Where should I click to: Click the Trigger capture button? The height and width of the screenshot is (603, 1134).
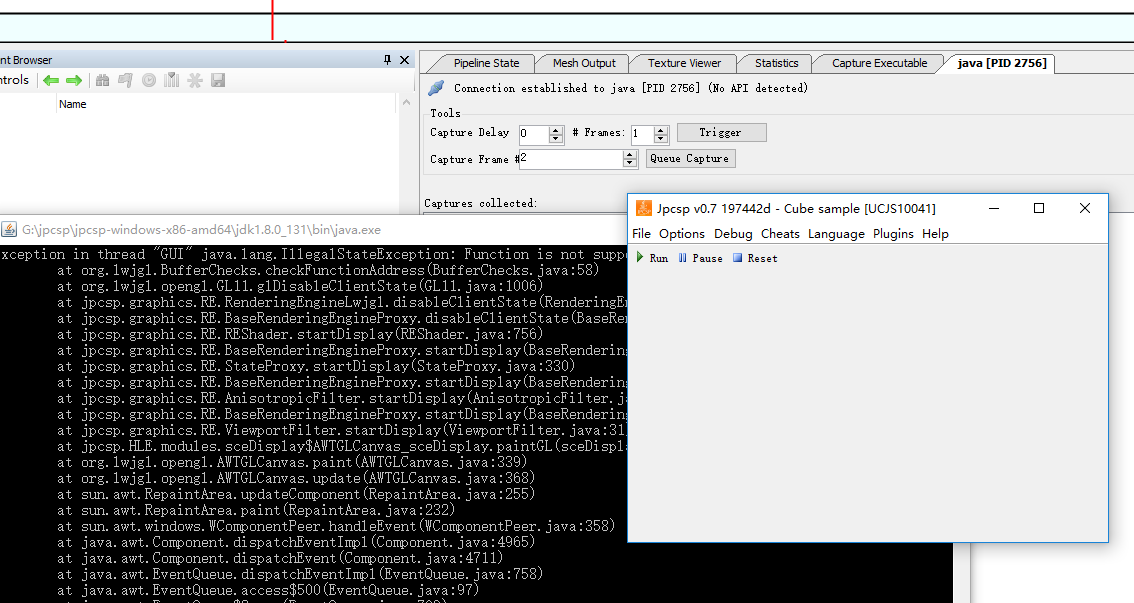[x=721, y=132]
